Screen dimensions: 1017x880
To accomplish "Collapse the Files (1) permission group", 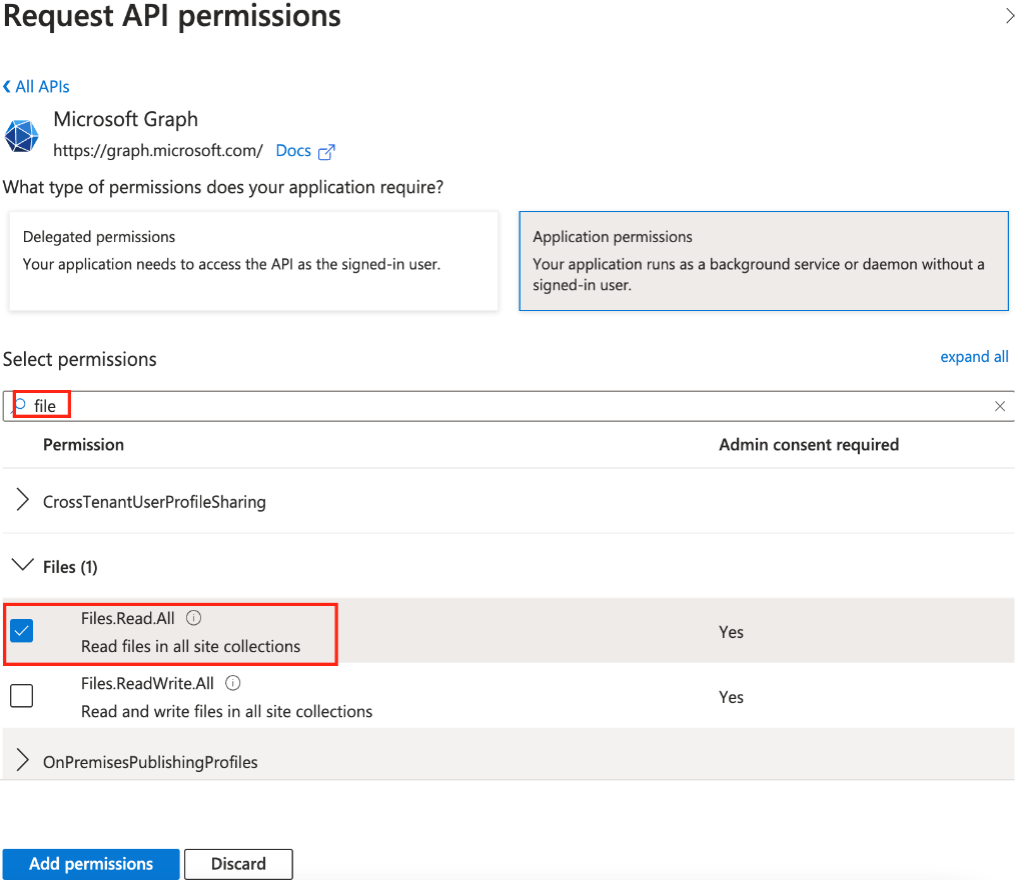I will pos(23,565).
